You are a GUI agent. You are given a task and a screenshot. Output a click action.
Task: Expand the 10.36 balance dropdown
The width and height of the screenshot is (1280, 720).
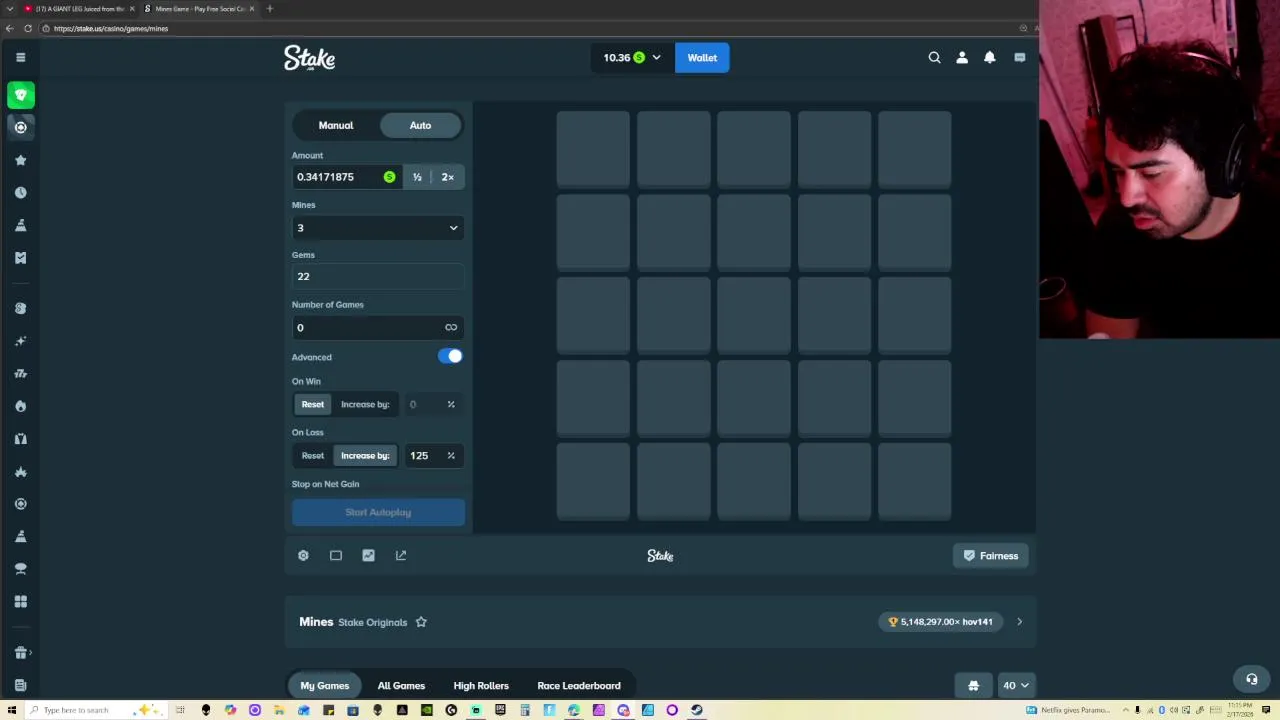point(631,58)
